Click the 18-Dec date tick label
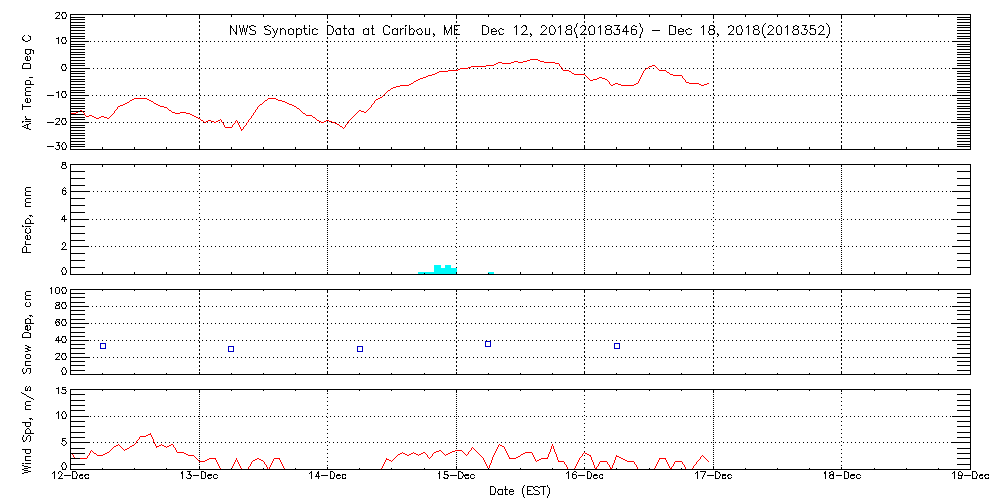Image resolution: width=1000 pixels, height=500 pixels. 841,477
